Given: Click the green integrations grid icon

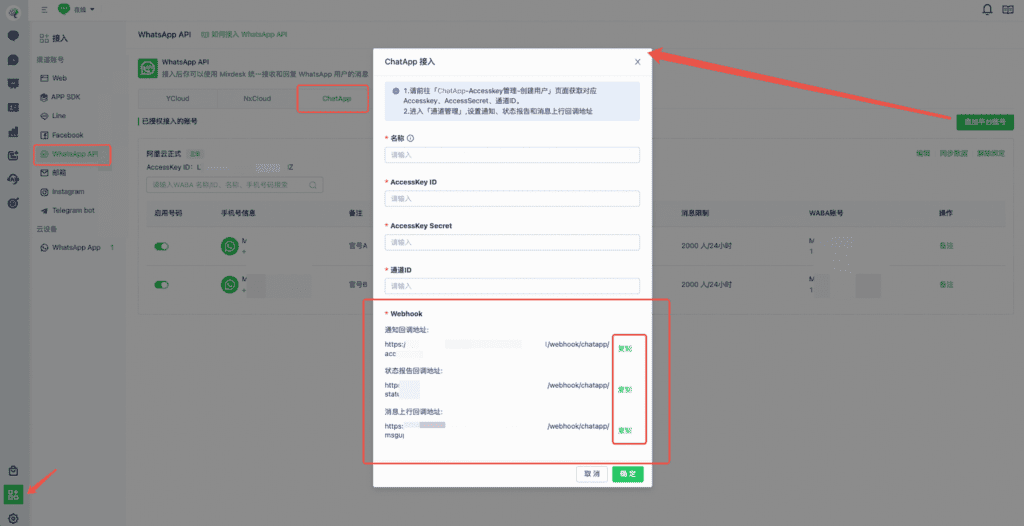Looking at the screenshot, I should pyautogui.click(x=14, y=494).
